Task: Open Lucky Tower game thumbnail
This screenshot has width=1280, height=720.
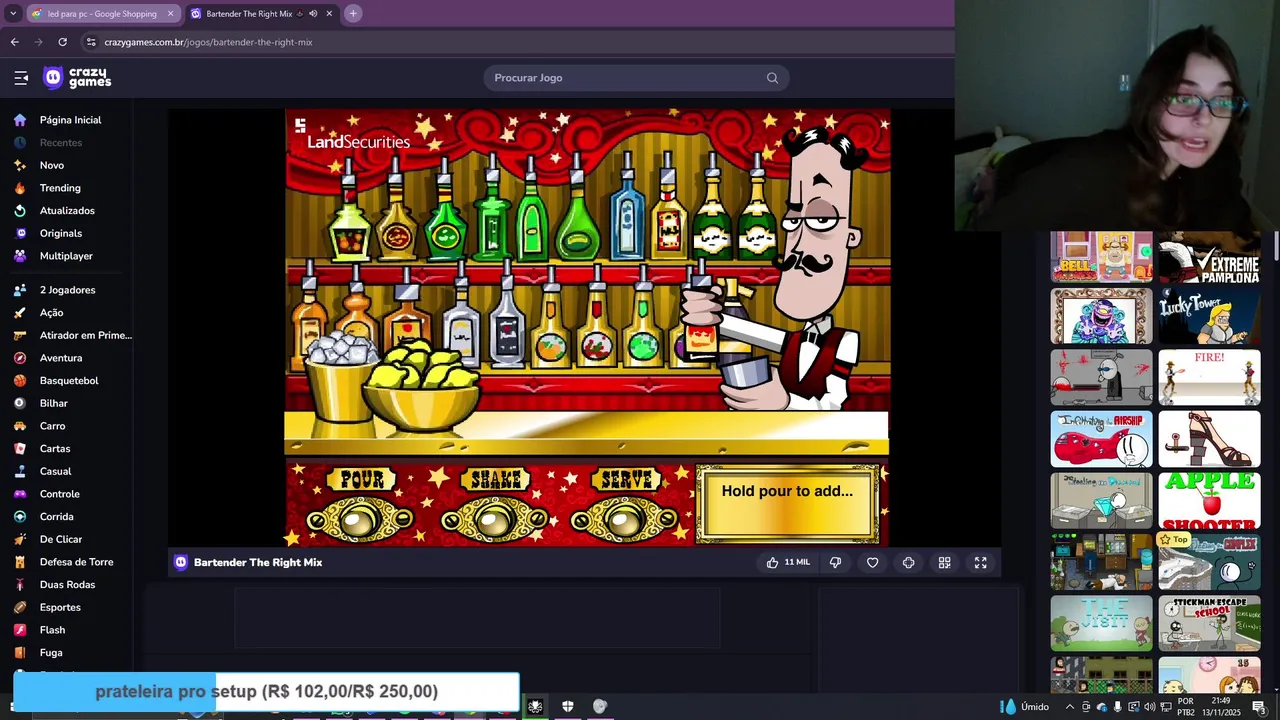Action: (1209, 316)
